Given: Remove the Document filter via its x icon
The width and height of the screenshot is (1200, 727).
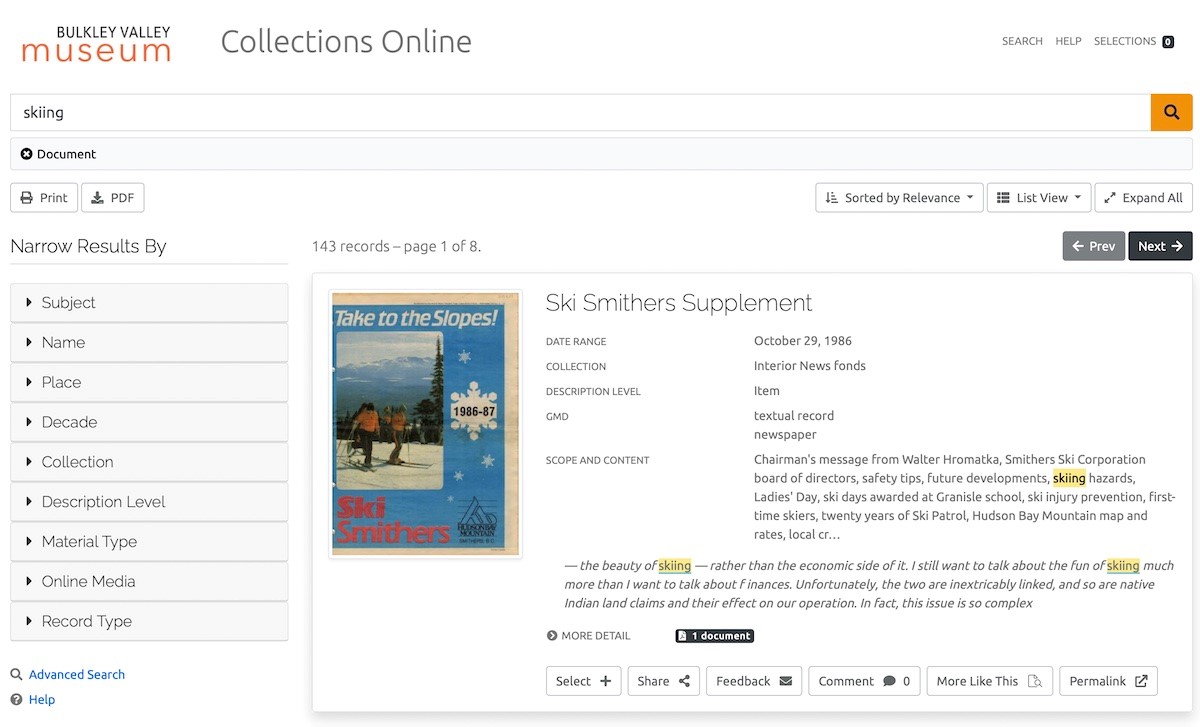Looking at the screenshot, I should pyautogui.click(x=27, y=154).
